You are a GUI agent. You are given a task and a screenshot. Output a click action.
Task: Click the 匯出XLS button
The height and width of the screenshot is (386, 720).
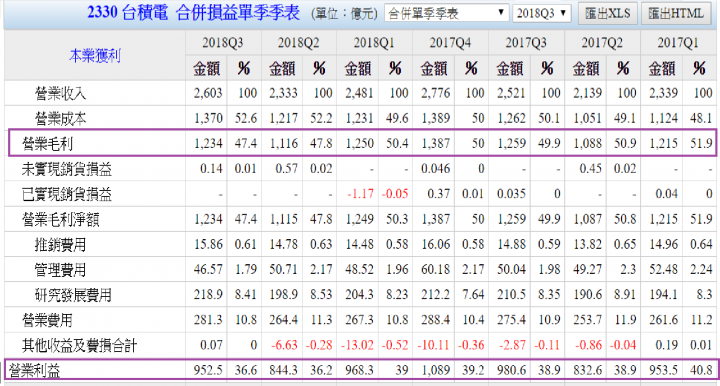click(608, 13)
